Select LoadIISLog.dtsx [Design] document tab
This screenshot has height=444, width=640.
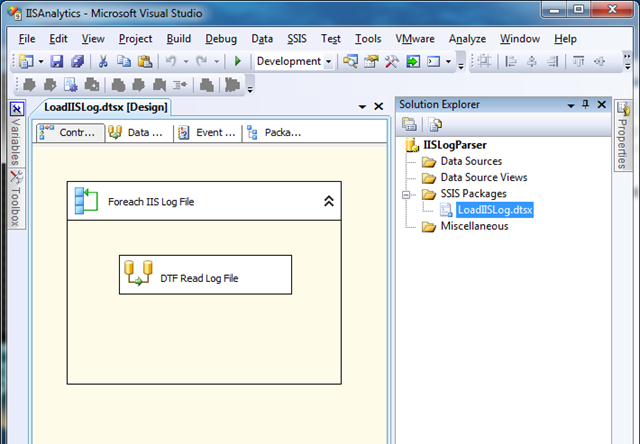click(x=106, y=107)
